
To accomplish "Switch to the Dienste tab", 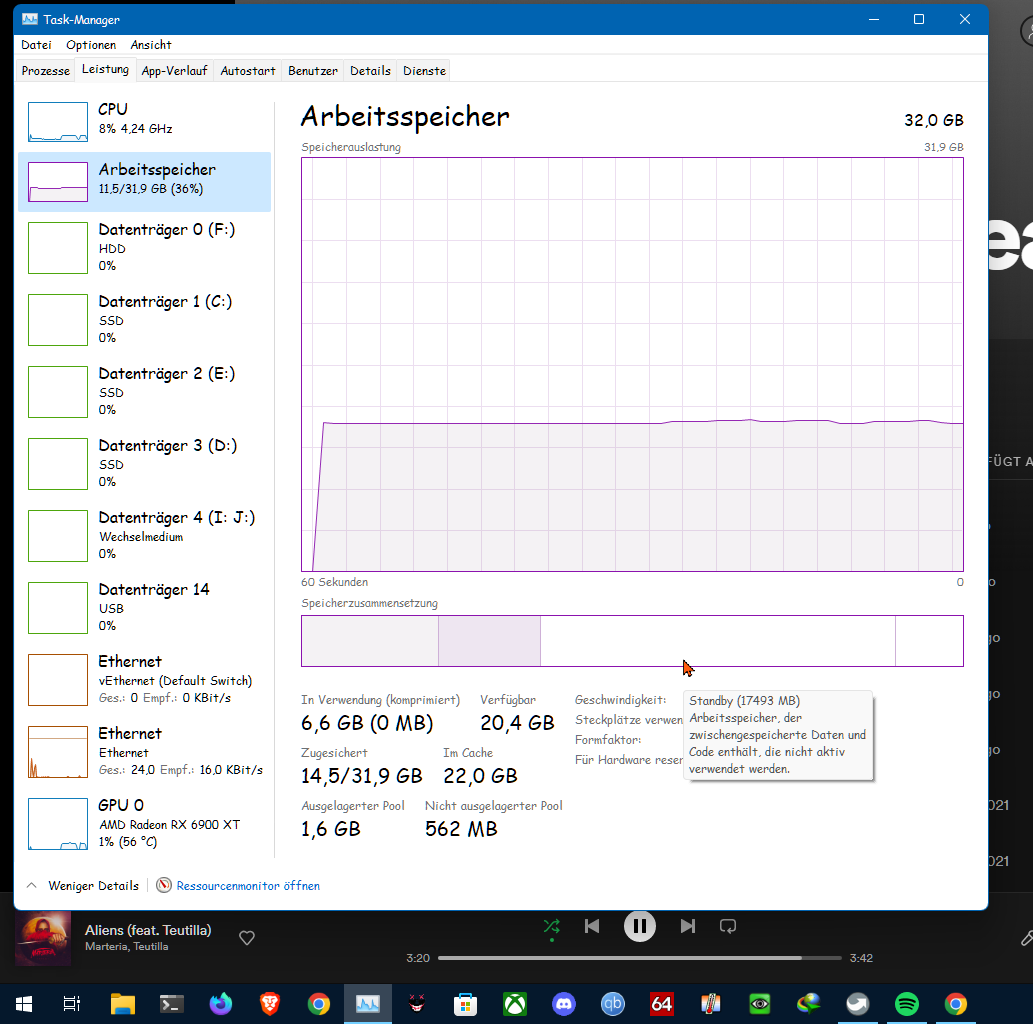I will [424, 71].
